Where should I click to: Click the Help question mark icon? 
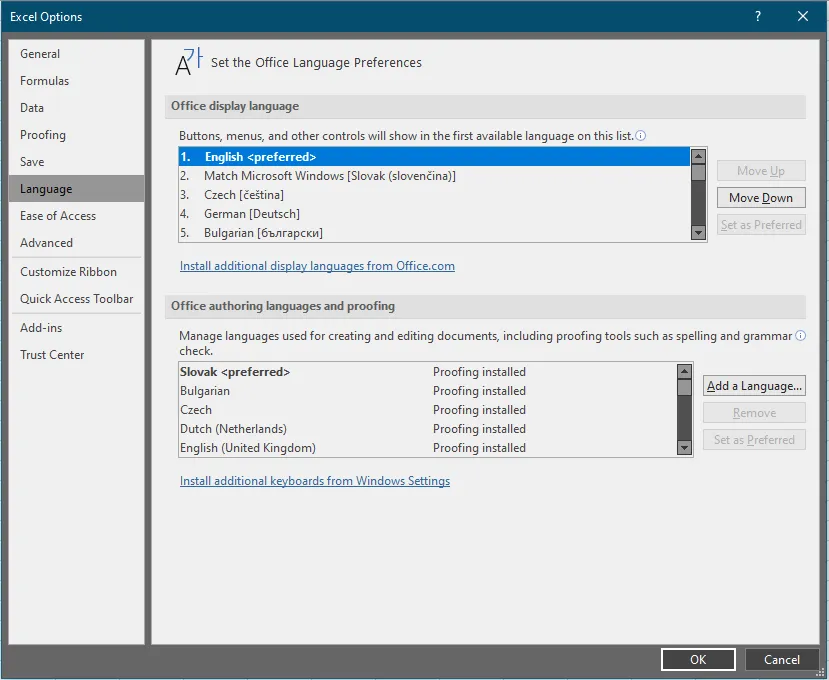[x=758, y=16]
